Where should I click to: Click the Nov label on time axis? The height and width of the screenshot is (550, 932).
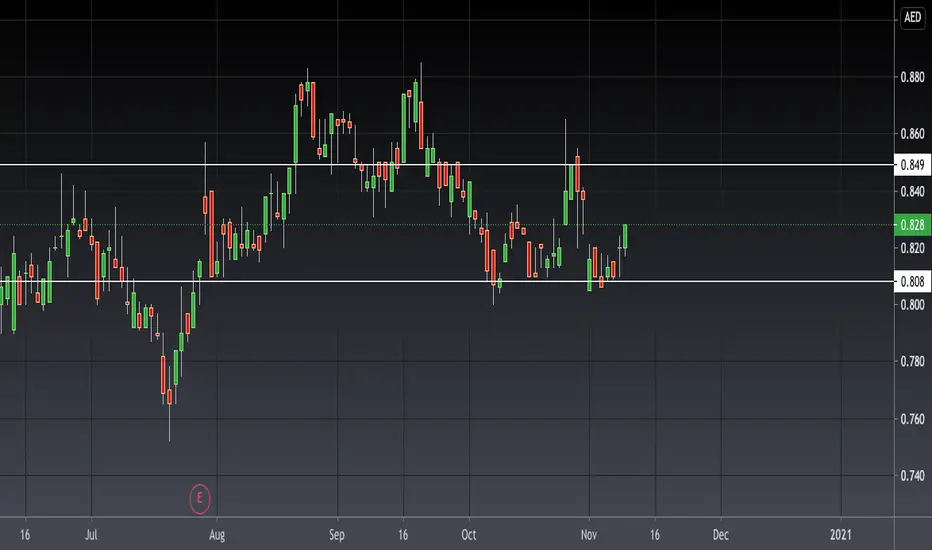pos(589,535)
